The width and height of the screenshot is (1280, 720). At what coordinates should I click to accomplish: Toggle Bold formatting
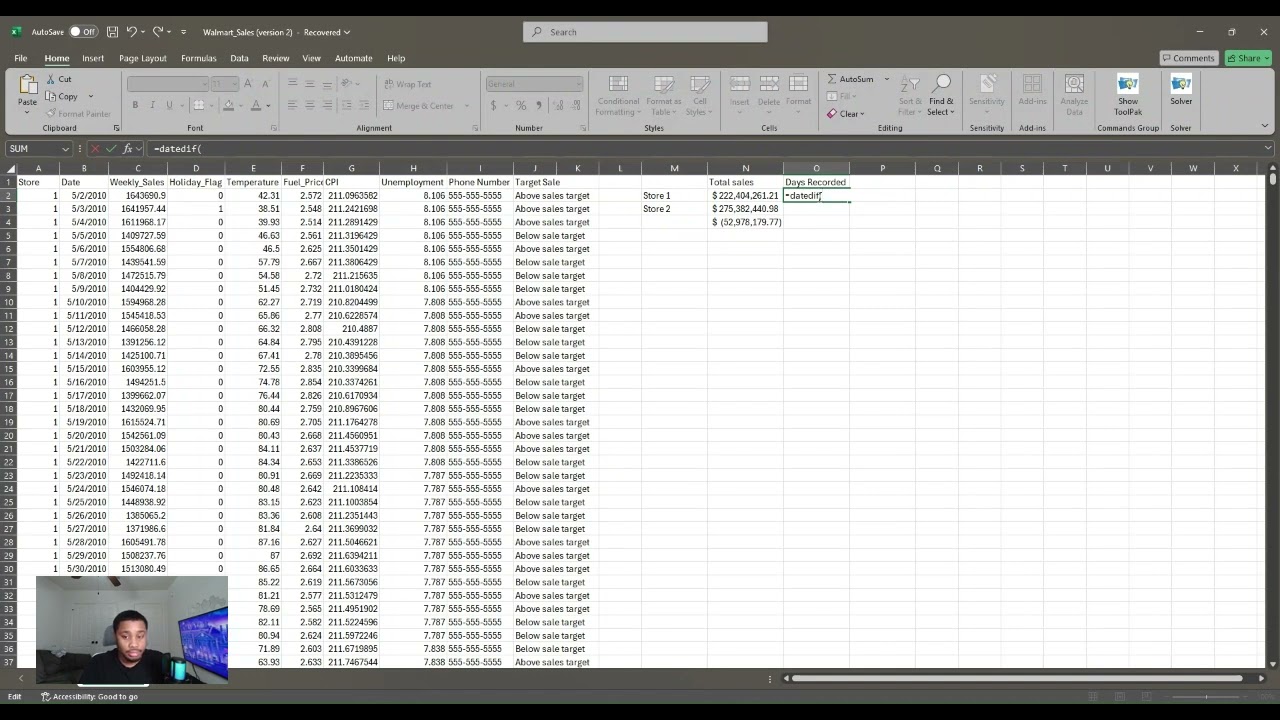point(135,105)
